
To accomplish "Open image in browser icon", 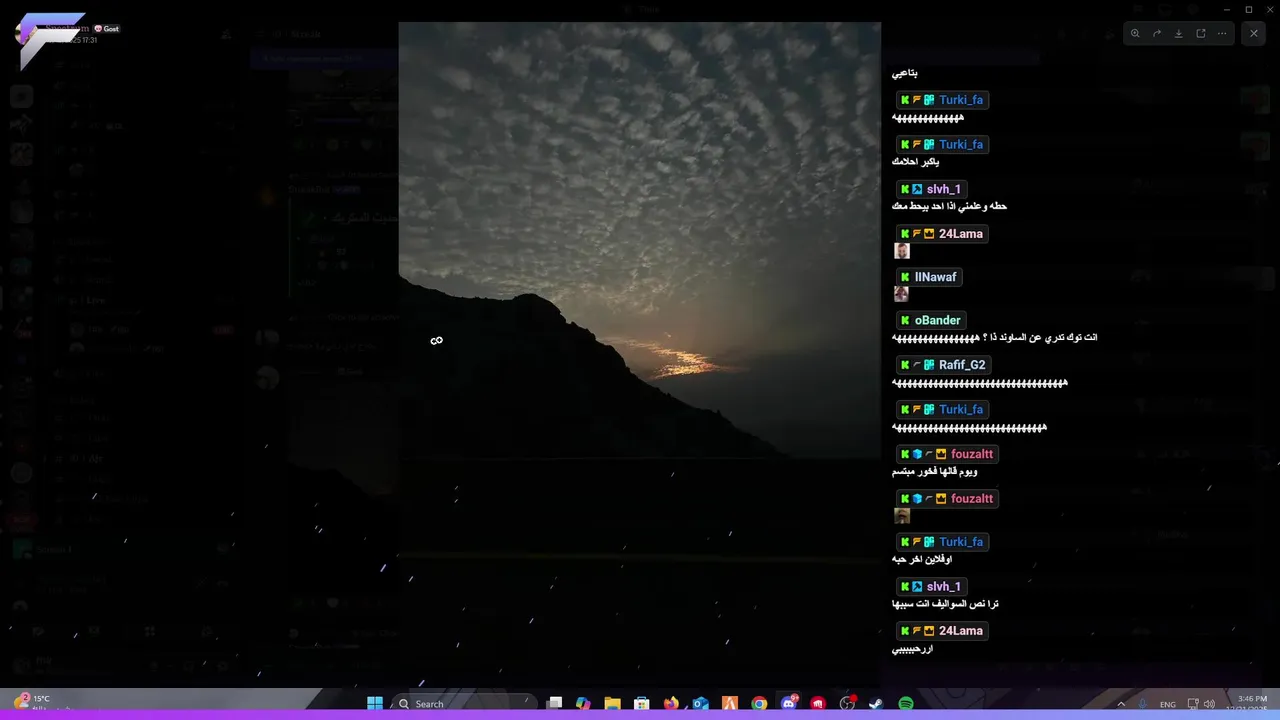I will tap(1201, 33).
